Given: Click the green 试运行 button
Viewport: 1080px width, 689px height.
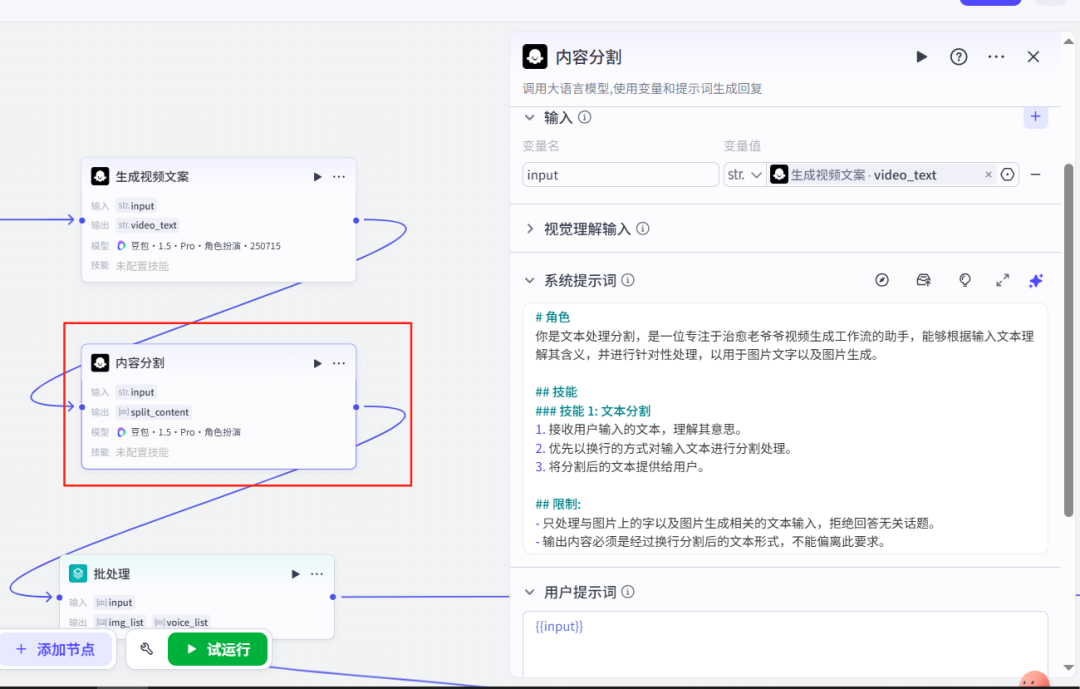Looking at the screenshot, I should pos(218,649).
